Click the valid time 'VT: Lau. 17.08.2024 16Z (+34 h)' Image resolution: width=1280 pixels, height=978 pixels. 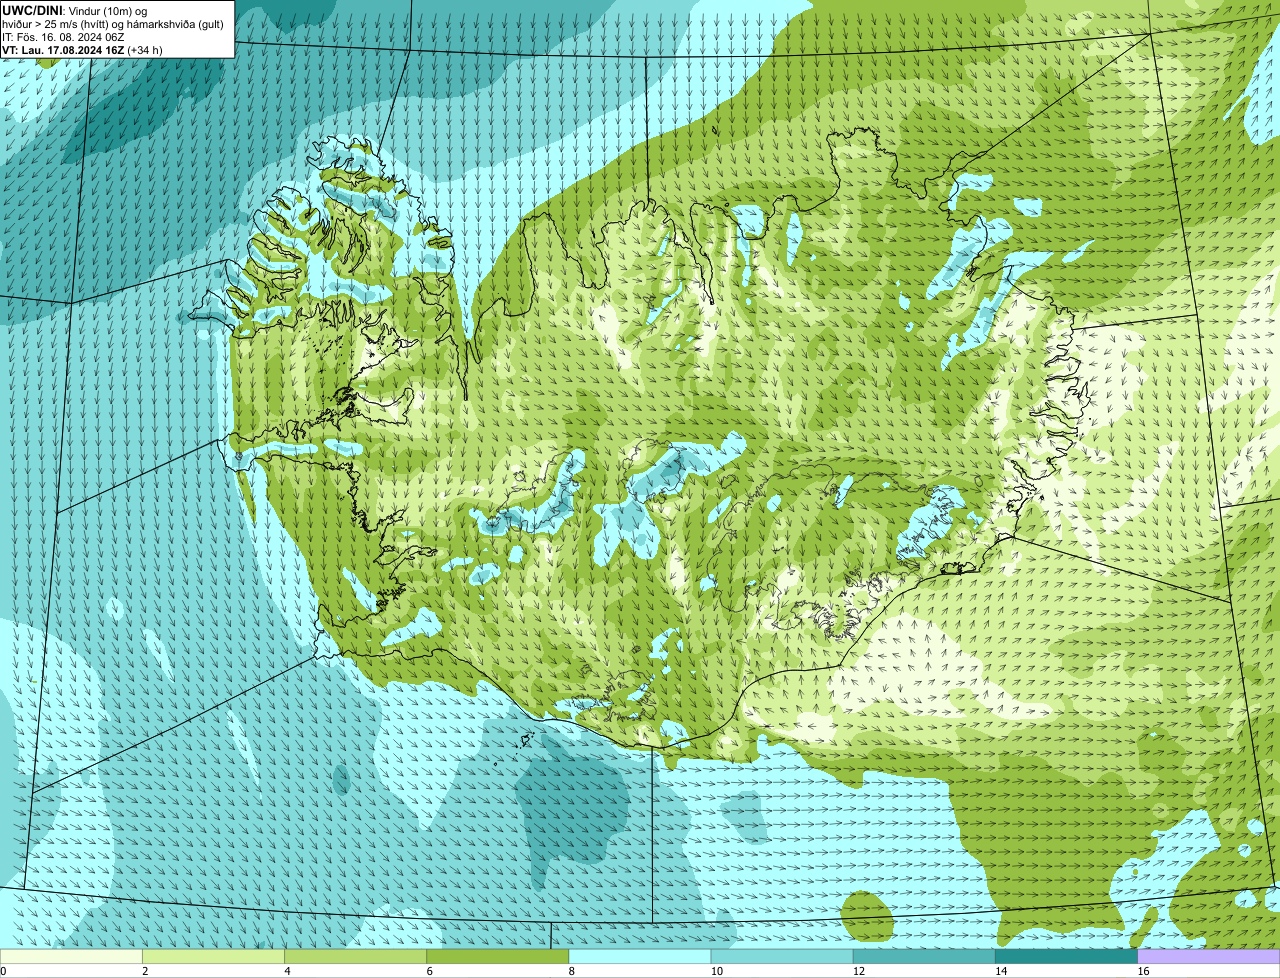(x=82, y=50)
